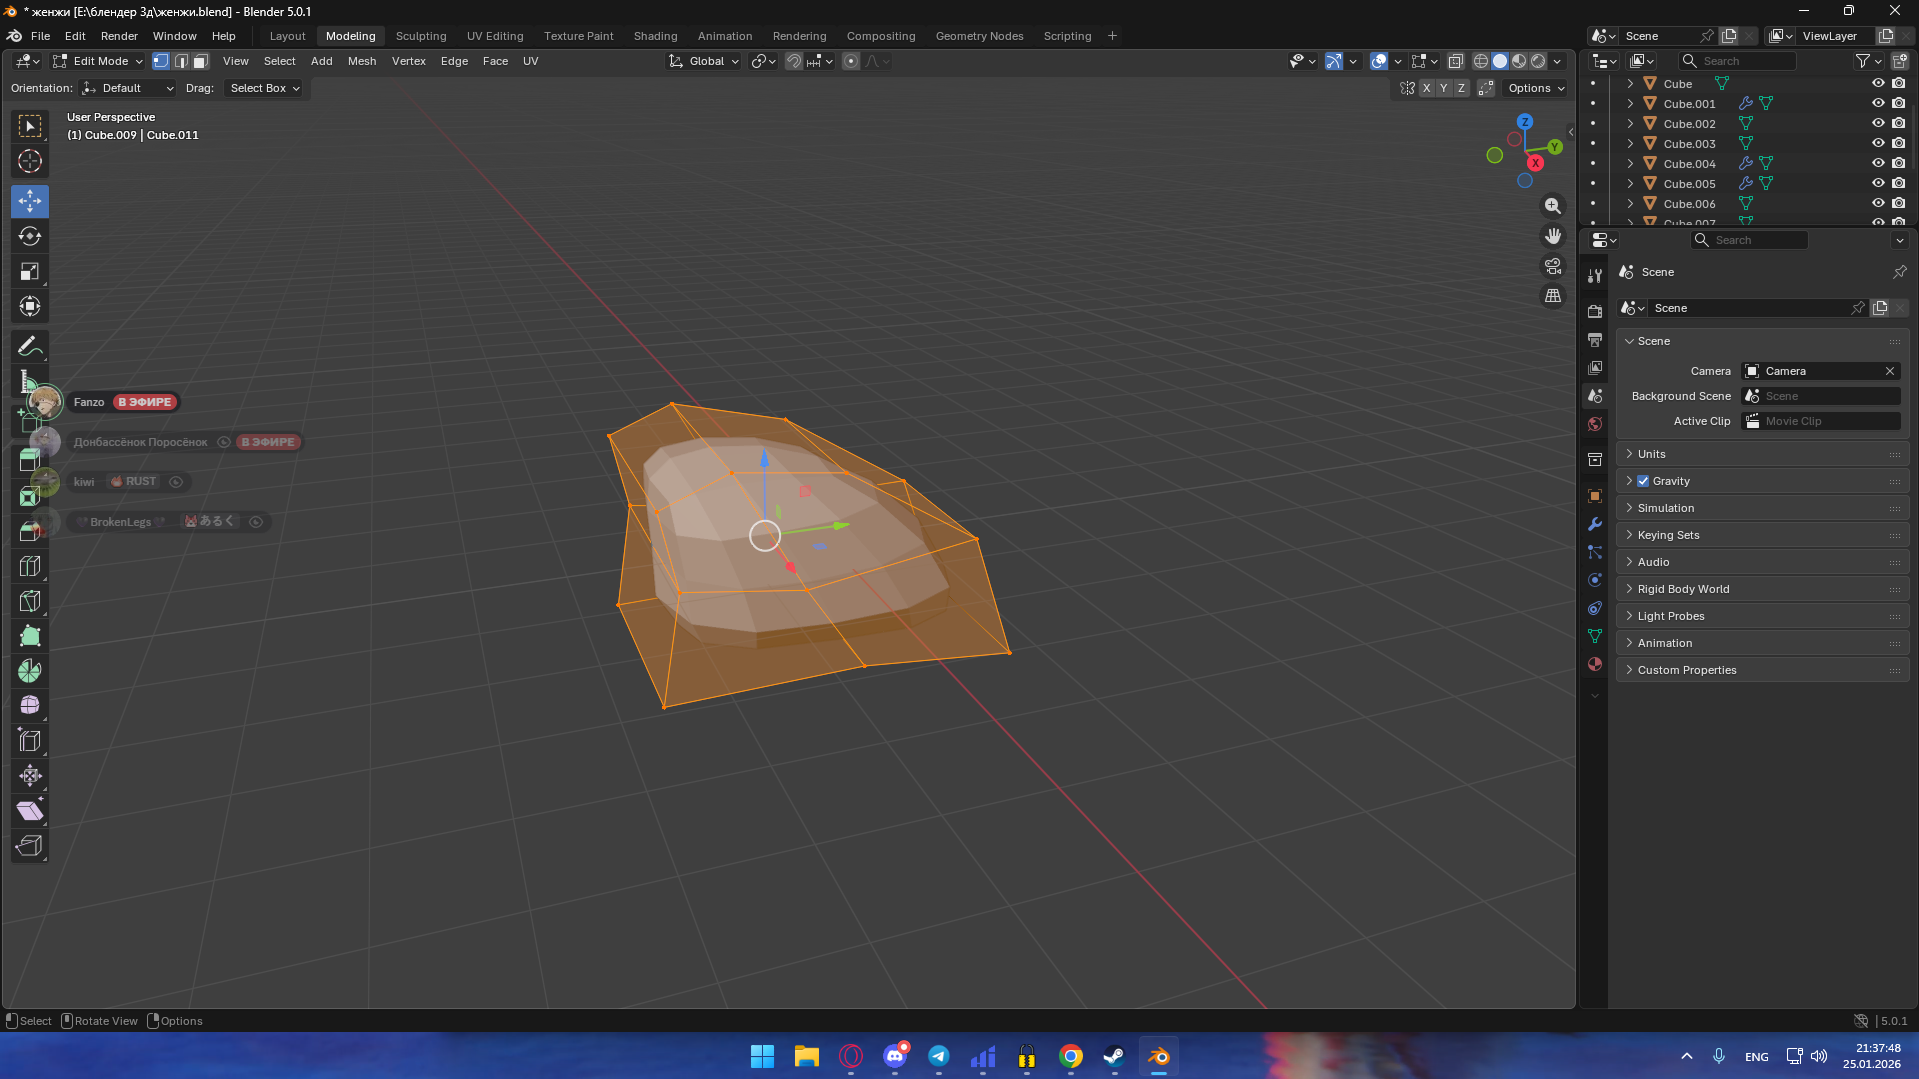Open the World Properties tab
This screenshot has width=1919, height=1079.
click(1595, 424)
